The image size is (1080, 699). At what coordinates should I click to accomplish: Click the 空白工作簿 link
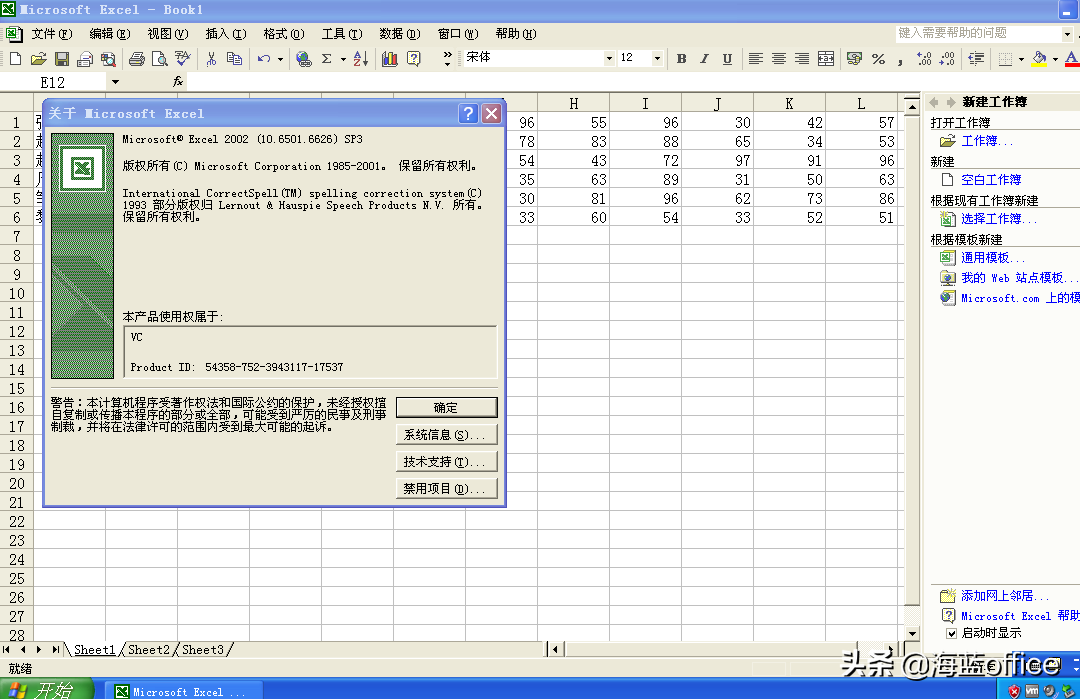point(990,180)
